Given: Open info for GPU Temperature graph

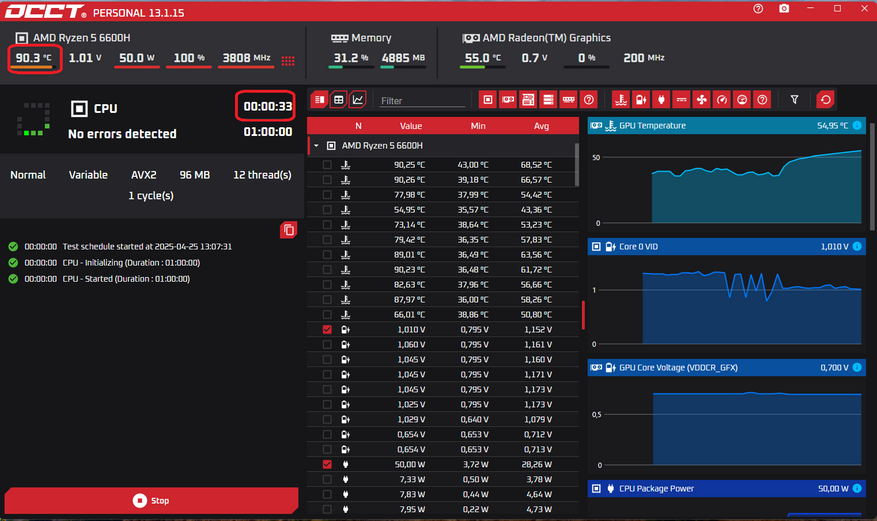Looking at the screenshot, I should click(x=857, y=125).
